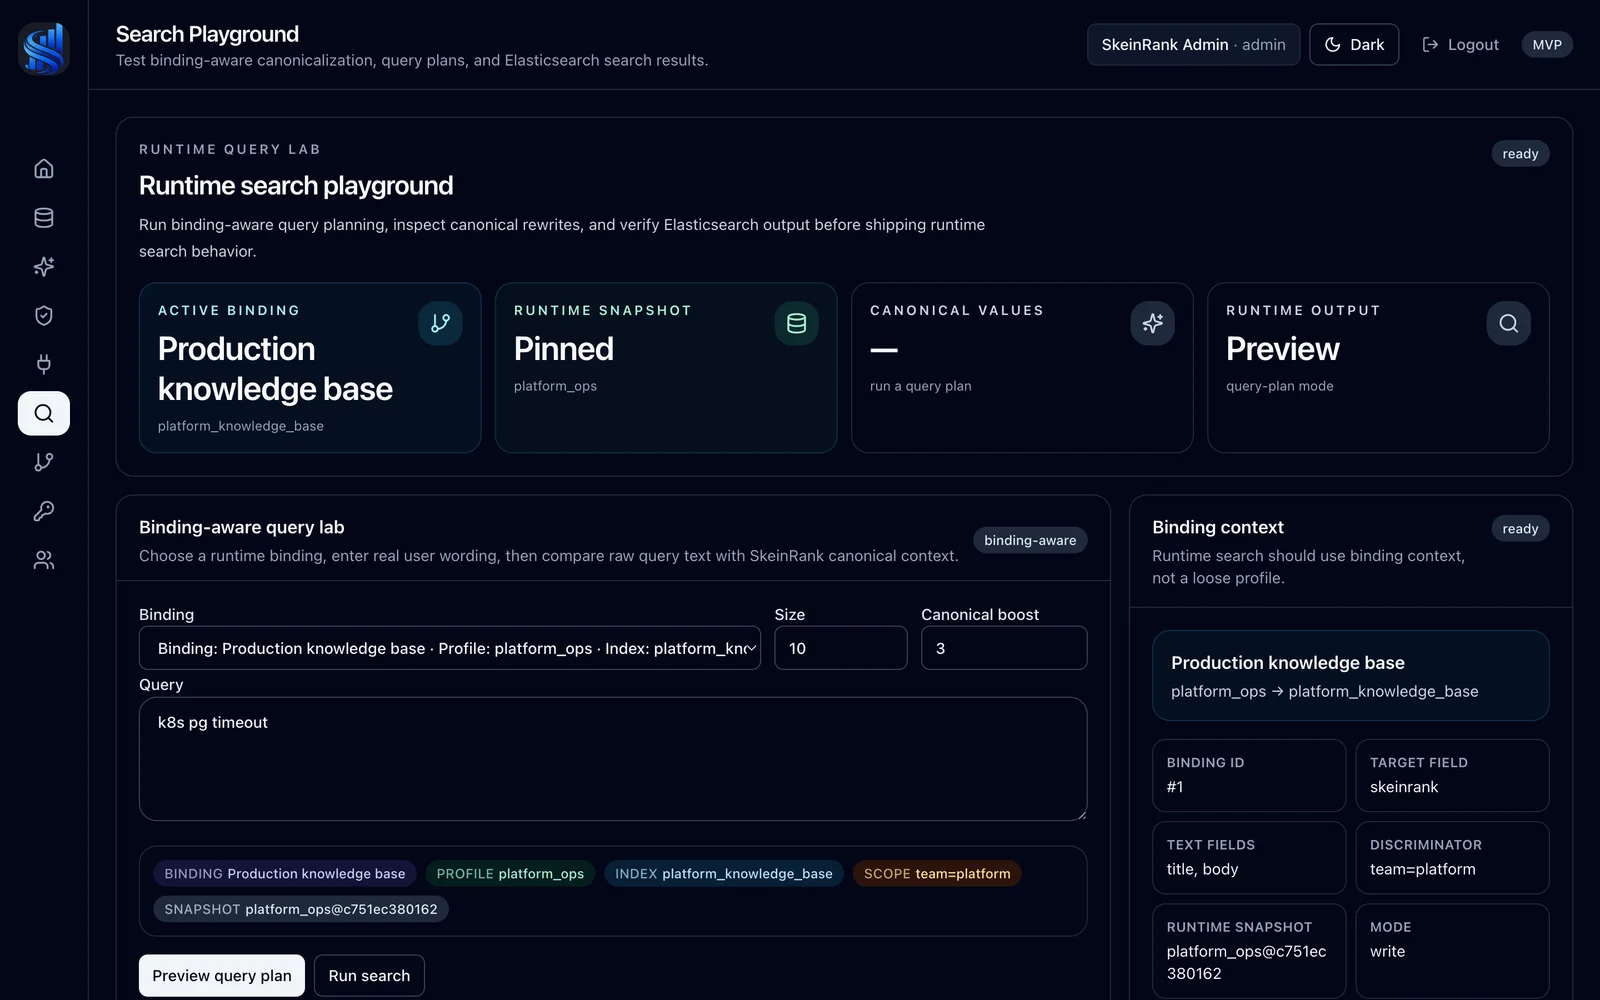This screenshot has height=1000, width=1600.
Task: Click the magnifier icon on the Runtime Output card
Action: pos(1508,323)
